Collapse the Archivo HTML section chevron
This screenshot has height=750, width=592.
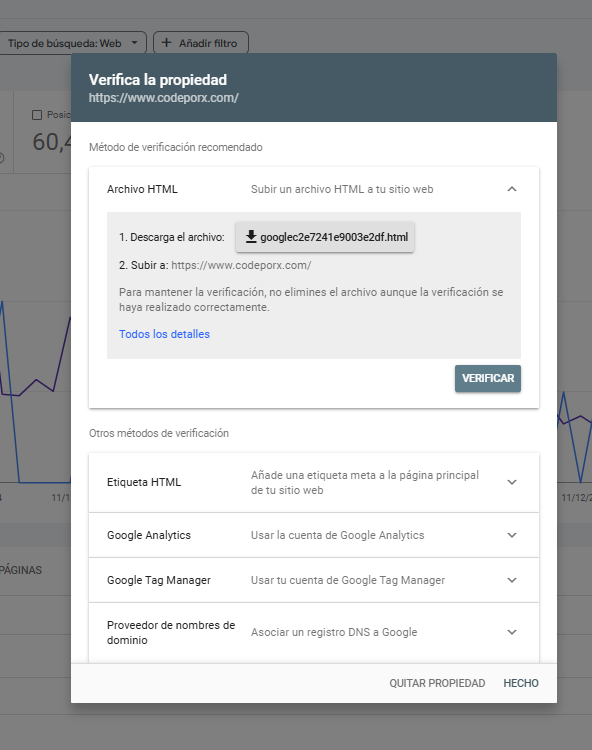pyautogui.click(x=512, y=189)
